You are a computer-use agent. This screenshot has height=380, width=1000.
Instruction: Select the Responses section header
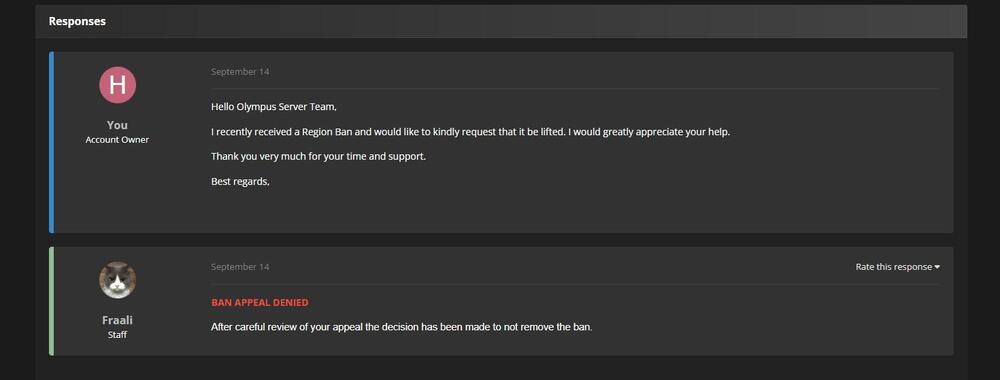click(x=77, y=21)
